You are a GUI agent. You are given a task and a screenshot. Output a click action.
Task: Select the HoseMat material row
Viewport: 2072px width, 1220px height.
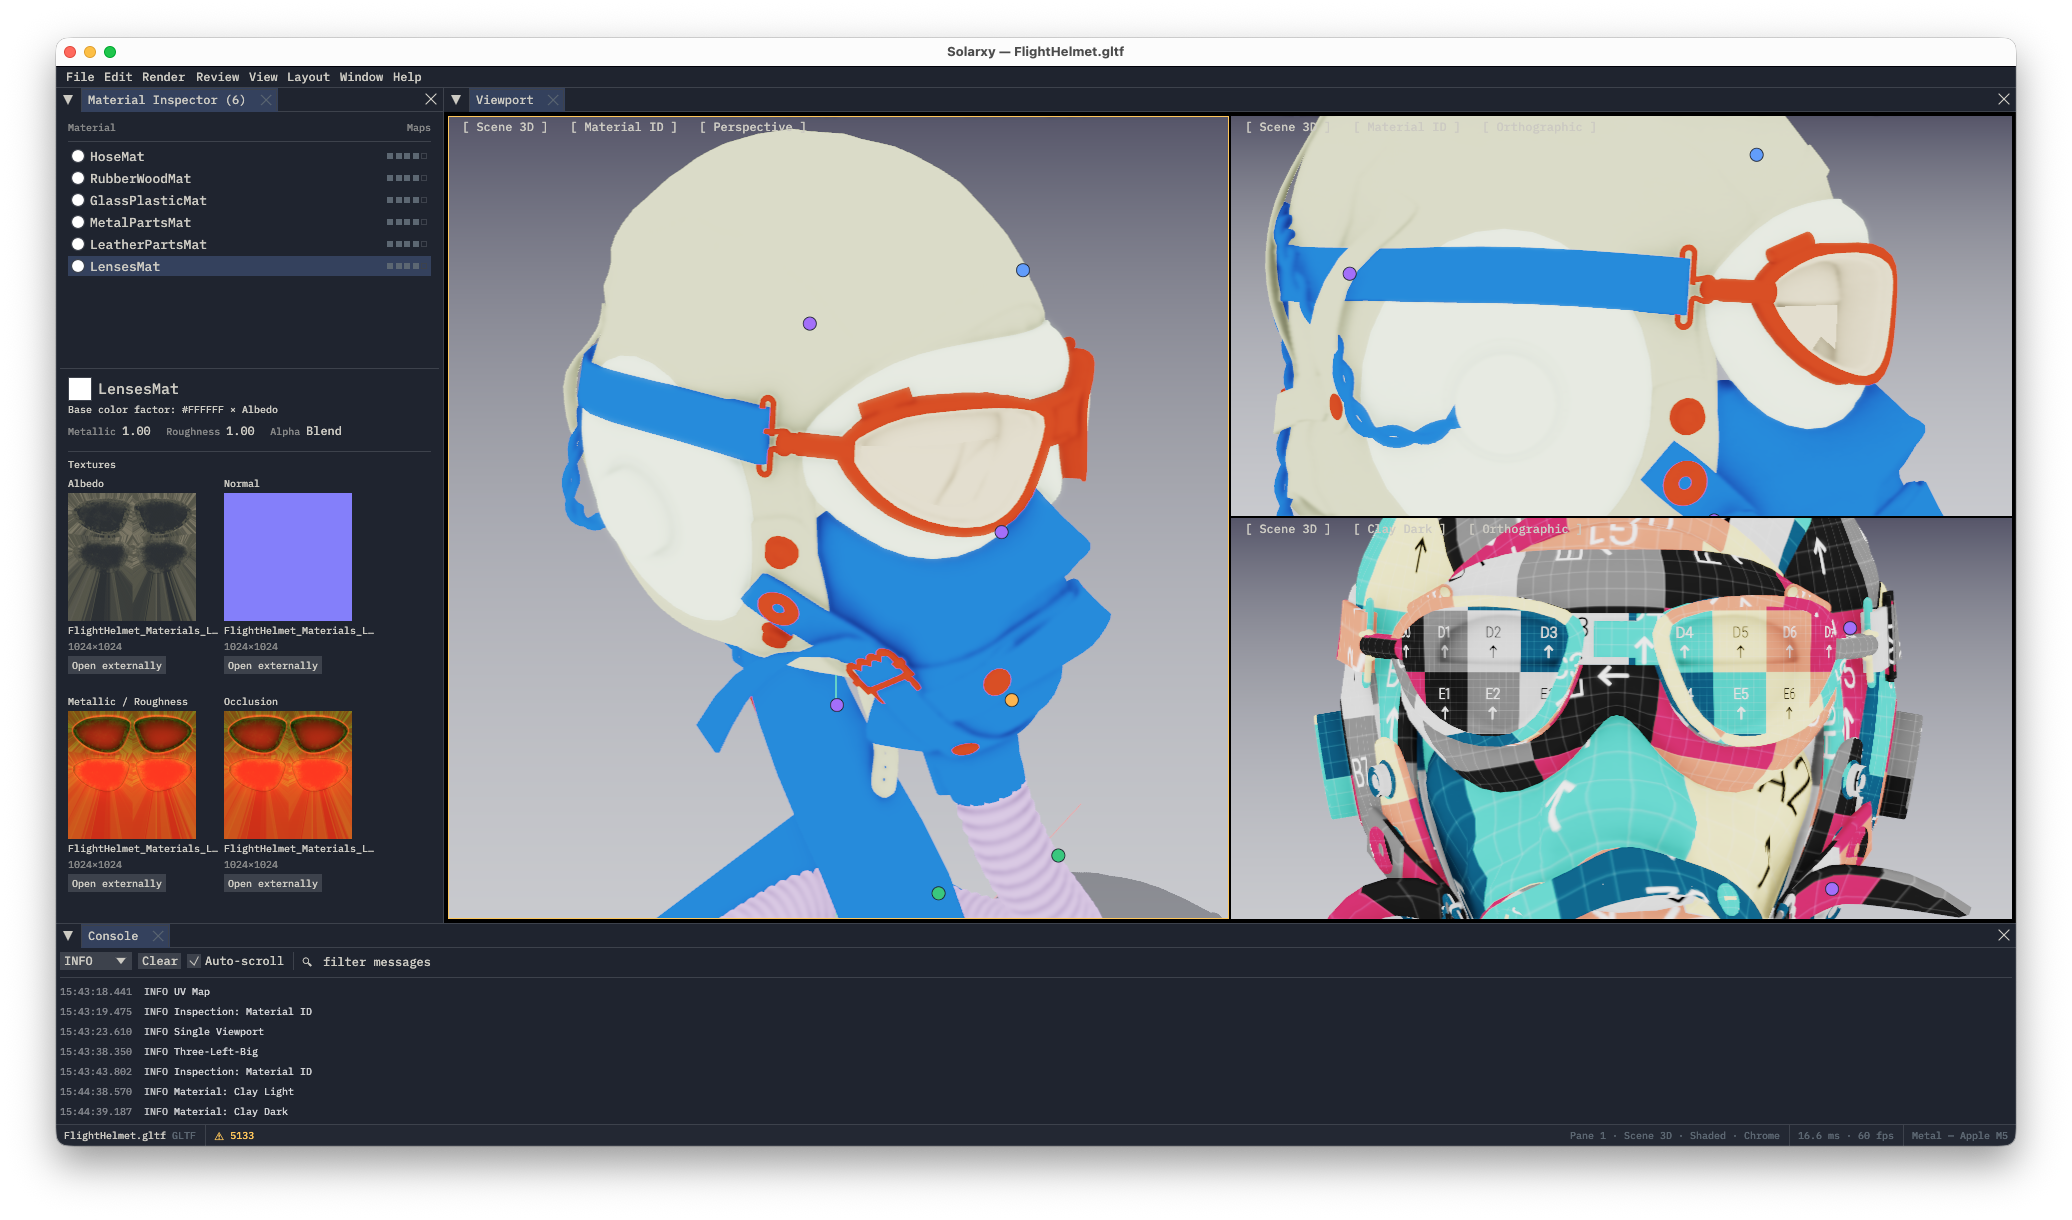click(x=249, y=156)
